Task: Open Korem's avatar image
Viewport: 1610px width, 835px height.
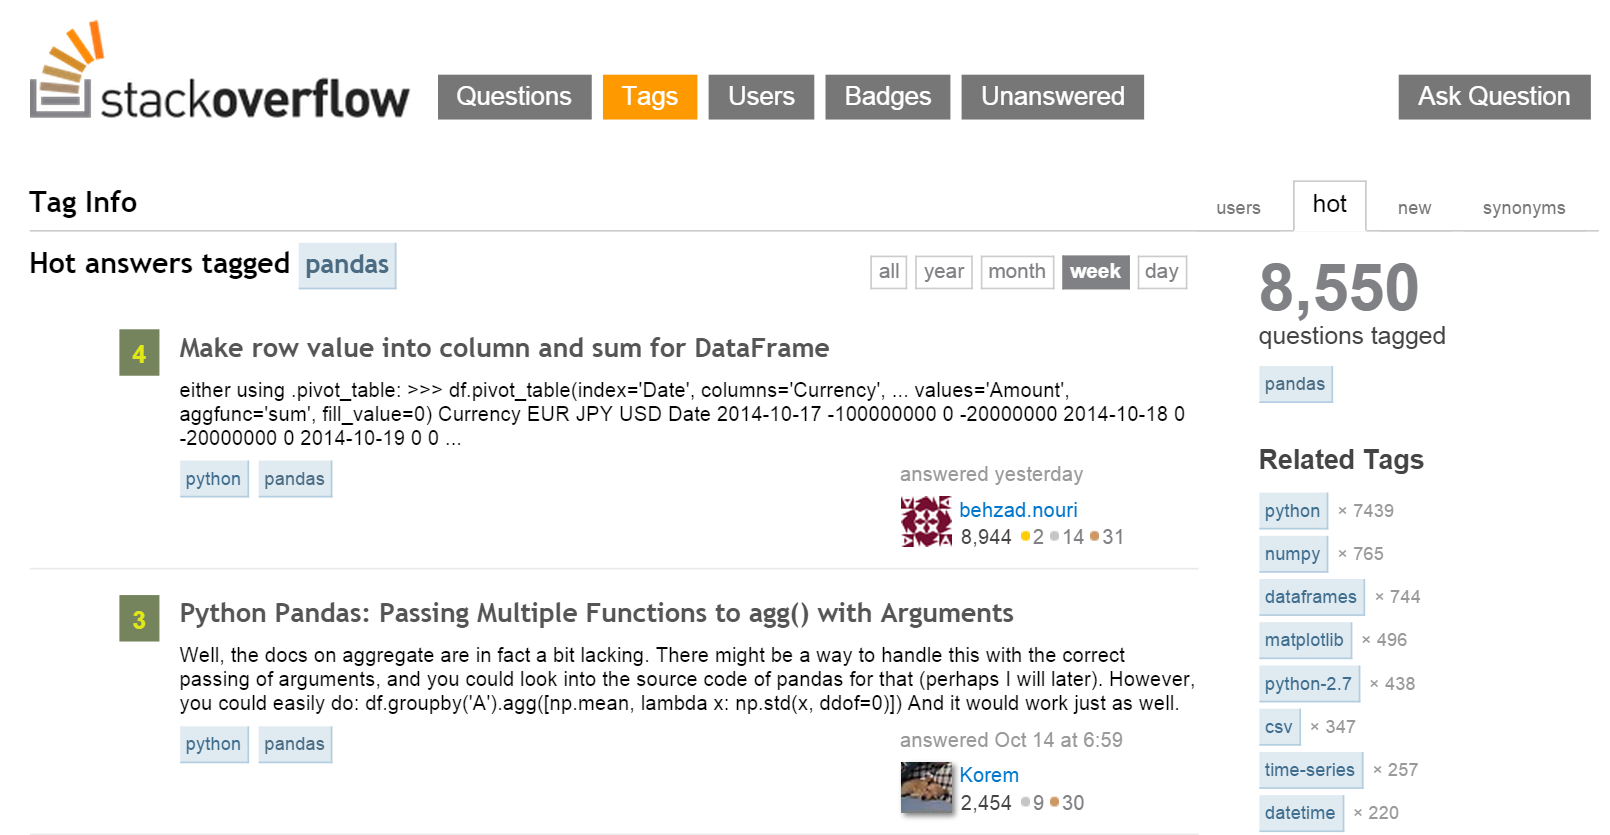Action: 925,787
